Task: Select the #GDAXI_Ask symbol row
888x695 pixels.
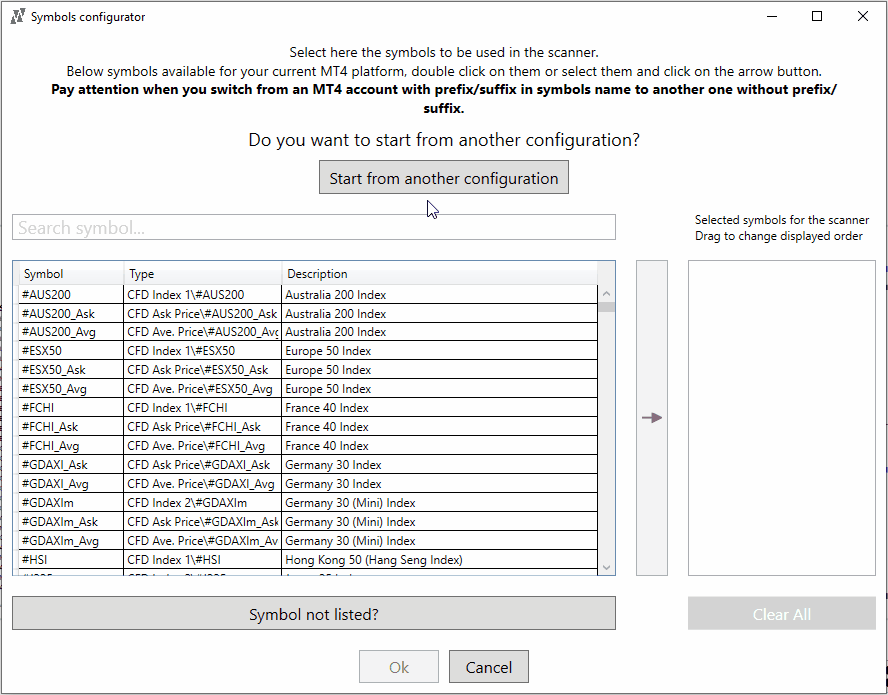Action: tap(309, 464)
